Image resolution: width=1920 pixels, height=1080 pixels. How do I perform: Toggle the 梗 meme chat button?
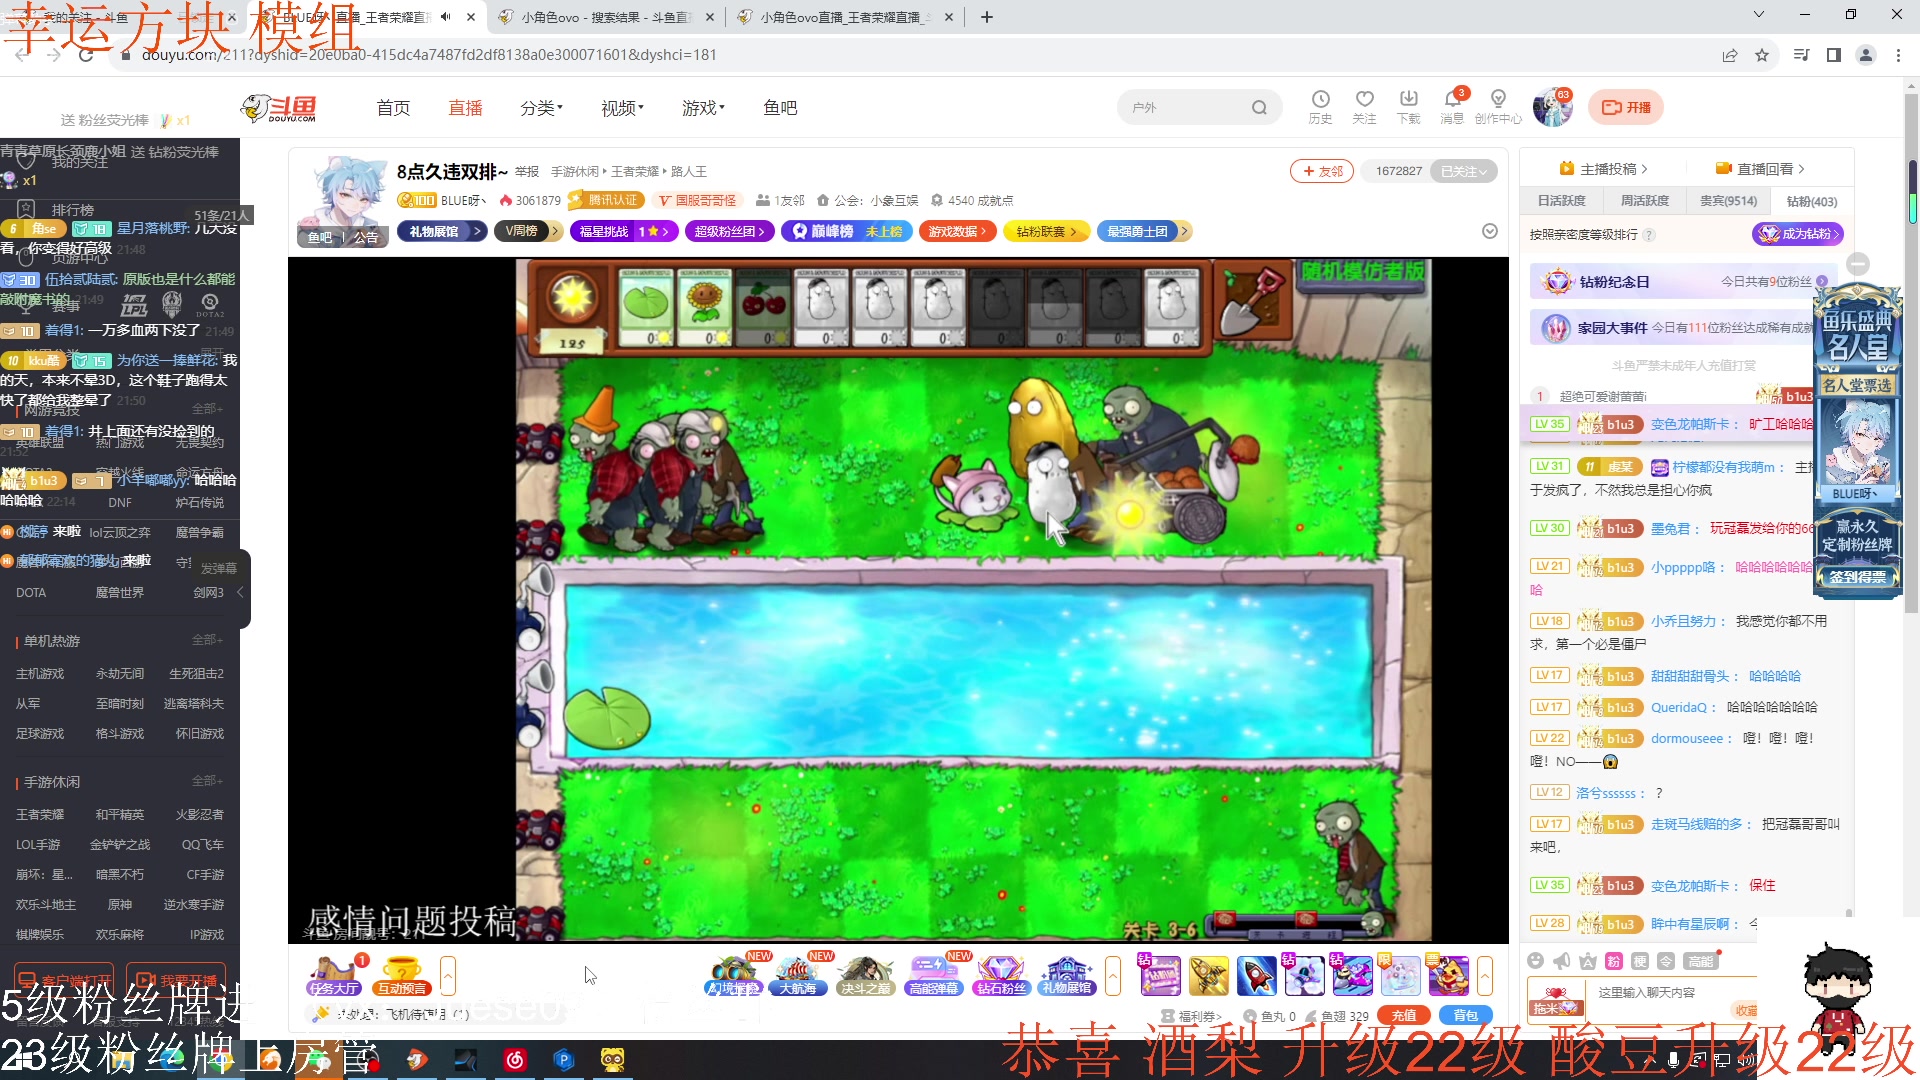(x=1640, y=961)
